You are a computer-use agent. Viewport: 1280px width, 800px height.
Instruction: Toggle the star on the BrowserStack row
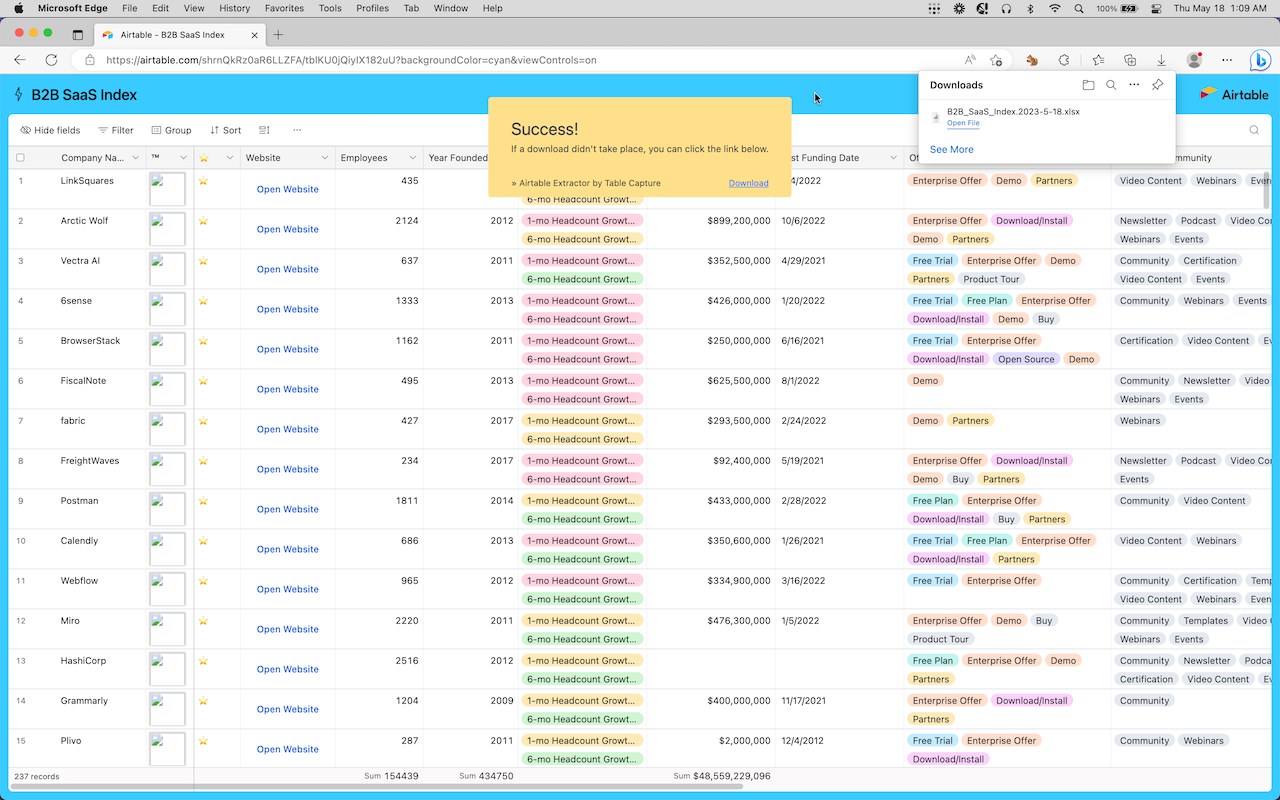point(203,341)
